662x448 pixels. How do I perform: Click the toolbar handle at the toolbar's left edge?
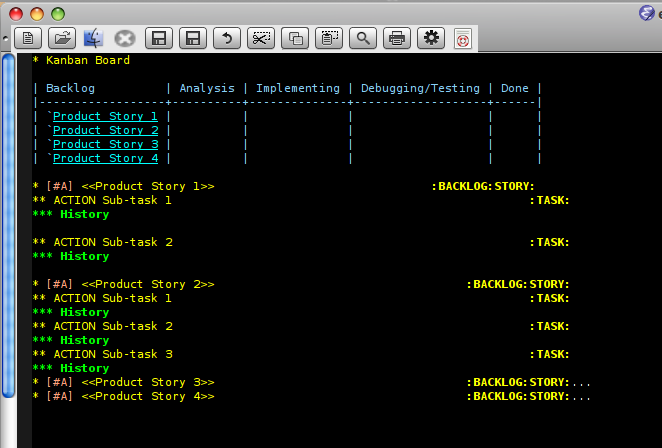[5, 38]
